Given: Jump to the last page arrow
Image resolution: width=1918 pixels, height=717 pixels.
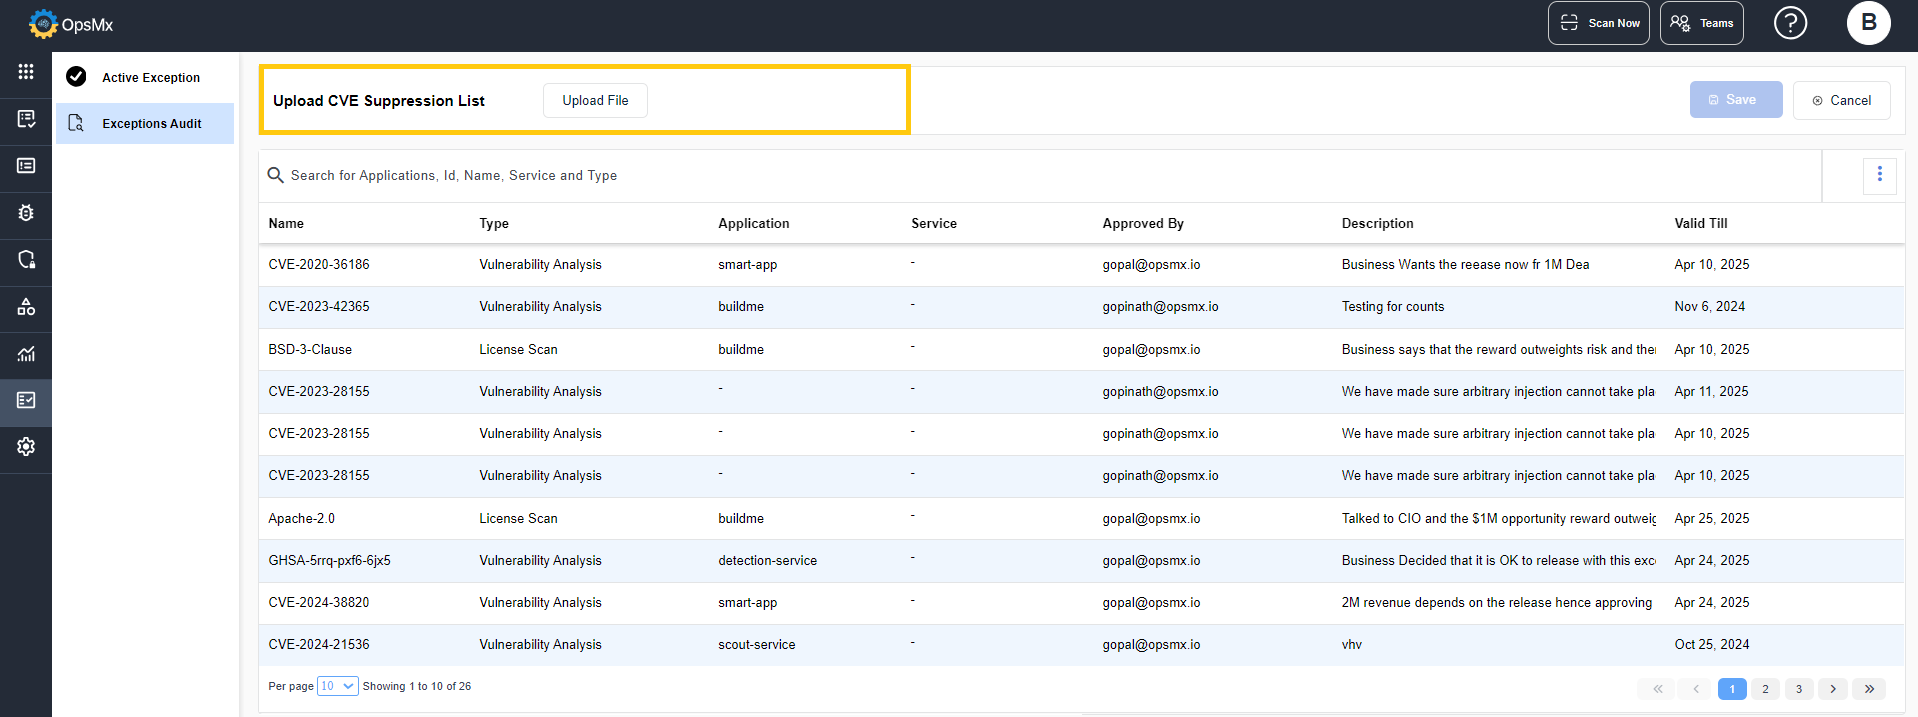Looking at the screenshot, I should 1868,689.
